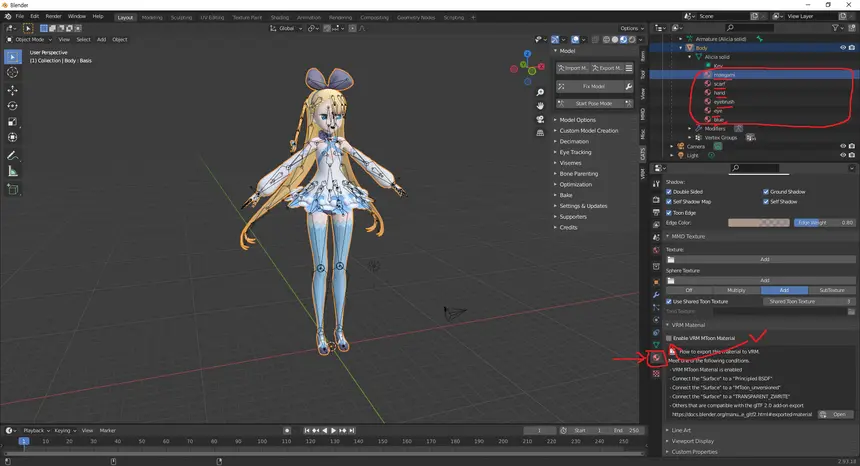The width and height of the screenshot is (860, 466).
Task: Collapse the MMD Texture section
Action: click(x=688, y=236)
